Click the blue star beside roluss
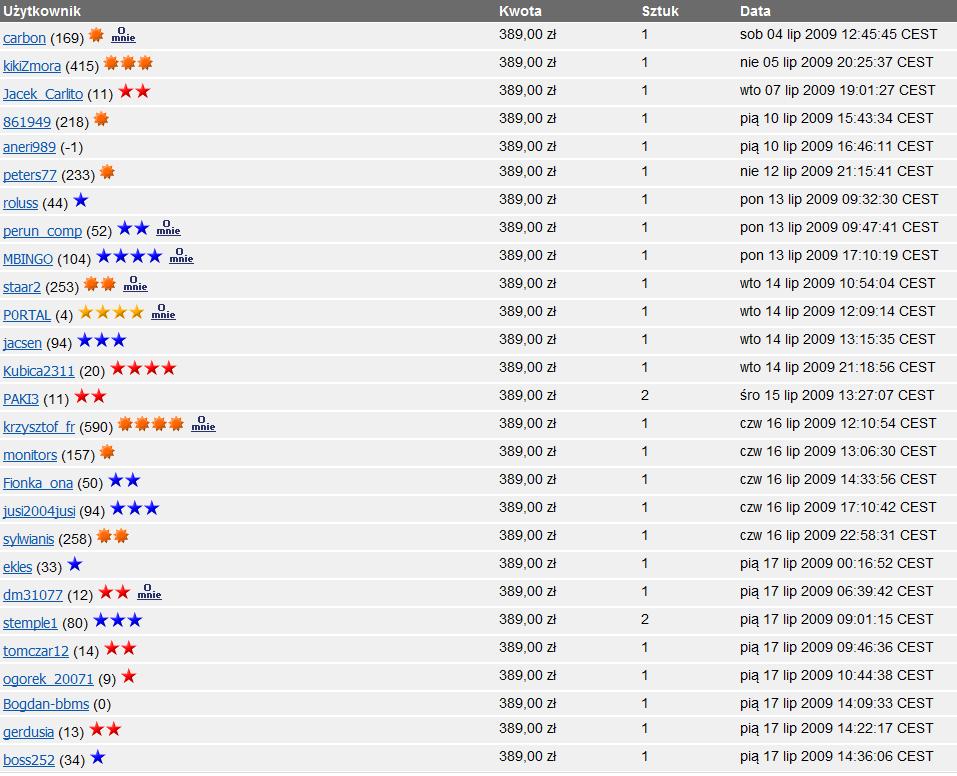This screenshot has height=776, width=957. pyautogui.click(x=81, y=201)
